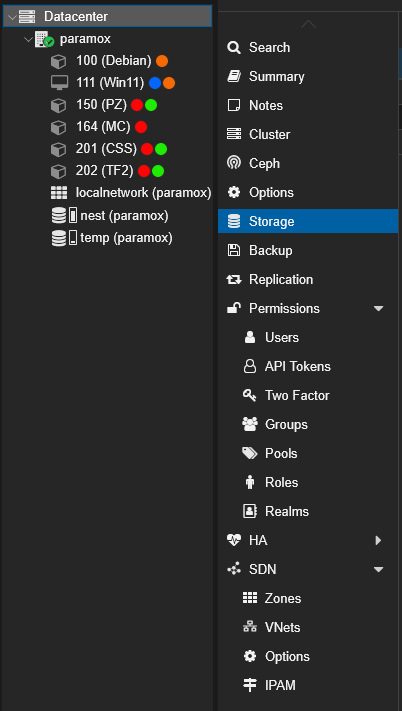This screenshot has width=402, height=711.
Task: Click the blue tag dot on 111 (Win11)
Action: pyautogui.click(x=155, y=83)
